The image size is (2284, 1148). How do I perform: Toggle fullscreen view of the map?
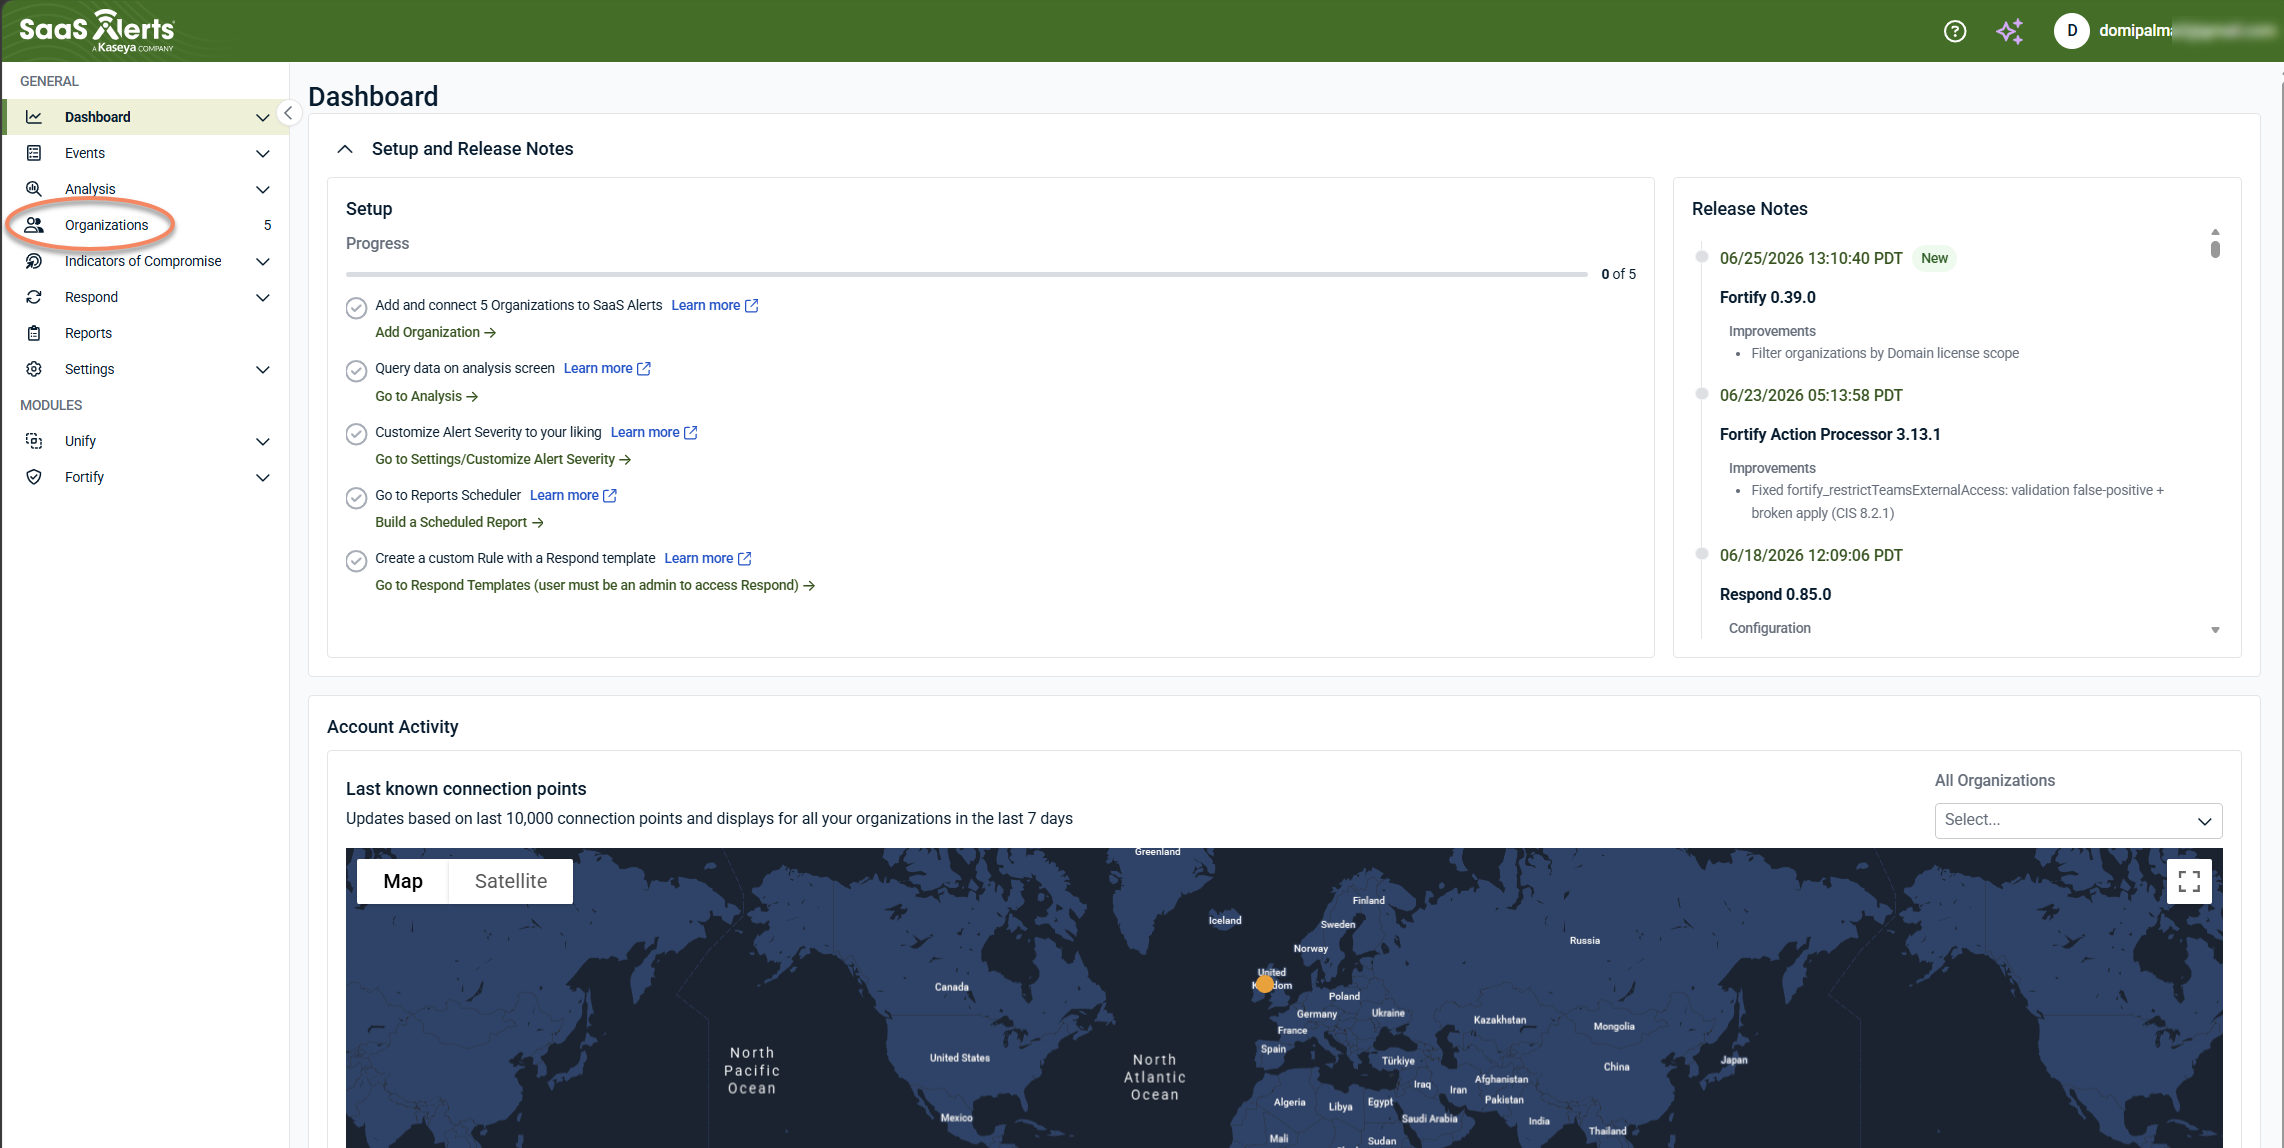click(2189, 881)
